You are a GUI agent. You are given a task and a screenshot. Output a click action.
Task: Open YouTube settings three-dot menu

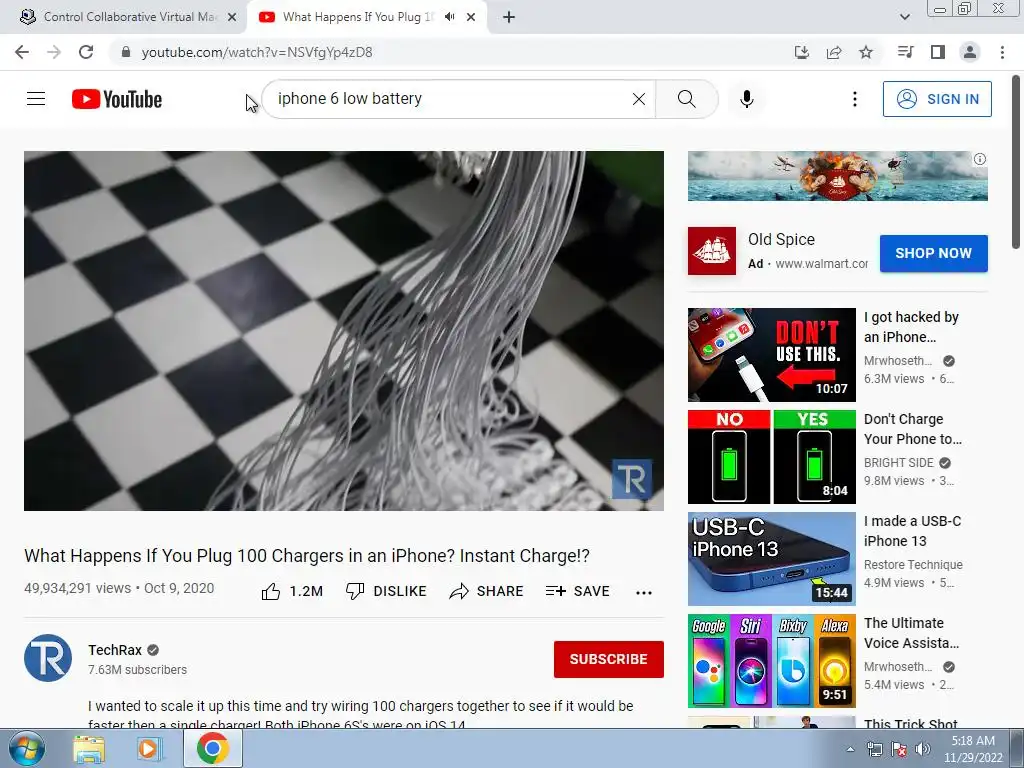tap(854, 99)
